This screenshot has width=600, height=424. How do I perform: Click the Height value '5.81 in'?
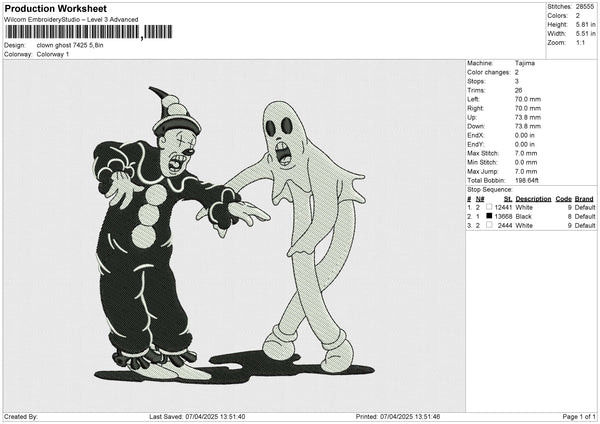tap(585, 24)
